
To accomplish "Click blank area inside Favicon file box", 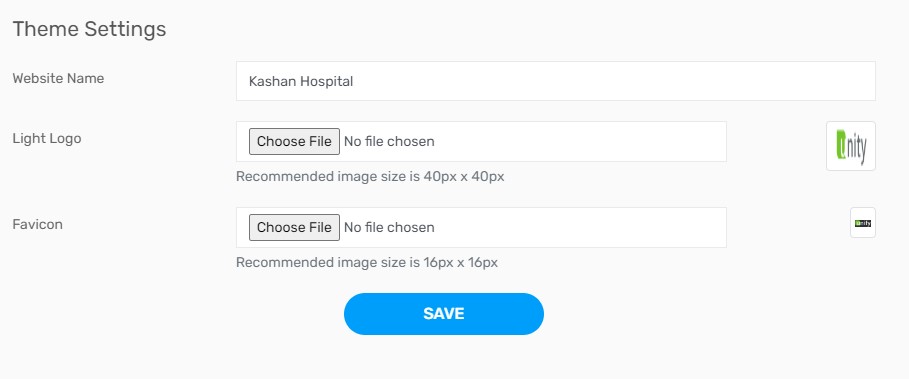I will pos(580,227).
